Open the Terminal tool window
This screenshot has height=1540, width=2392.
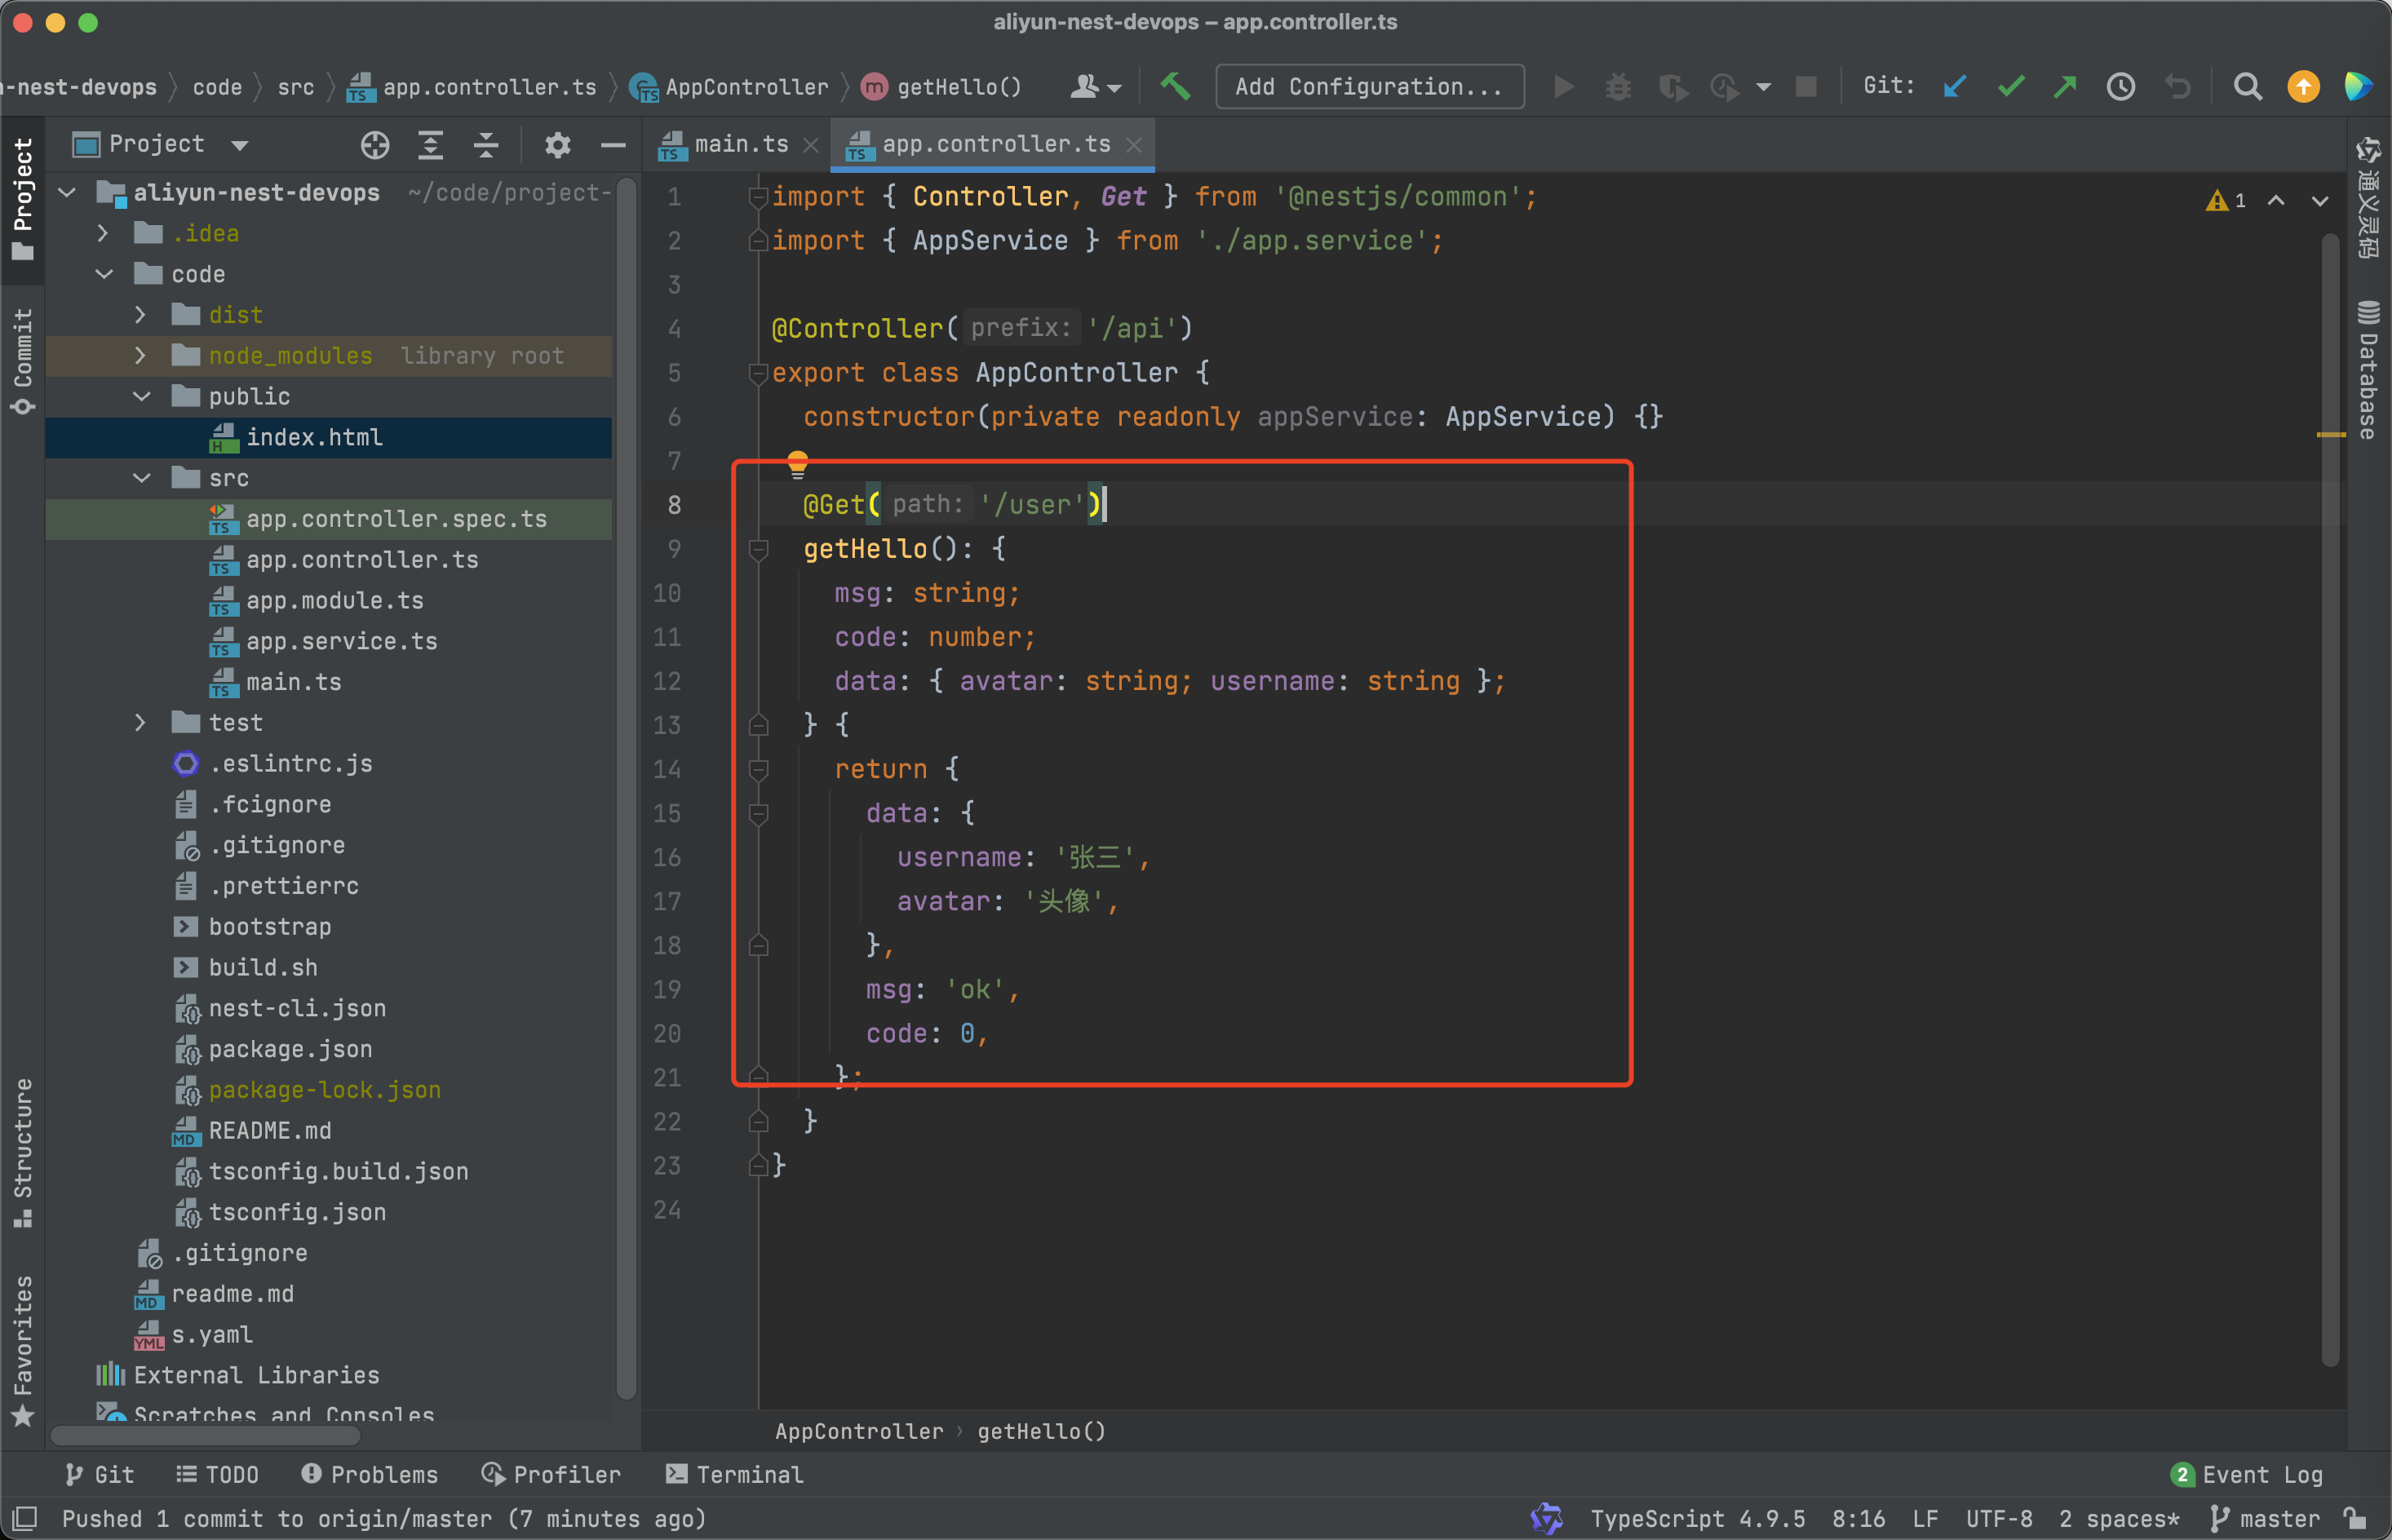735,1474
